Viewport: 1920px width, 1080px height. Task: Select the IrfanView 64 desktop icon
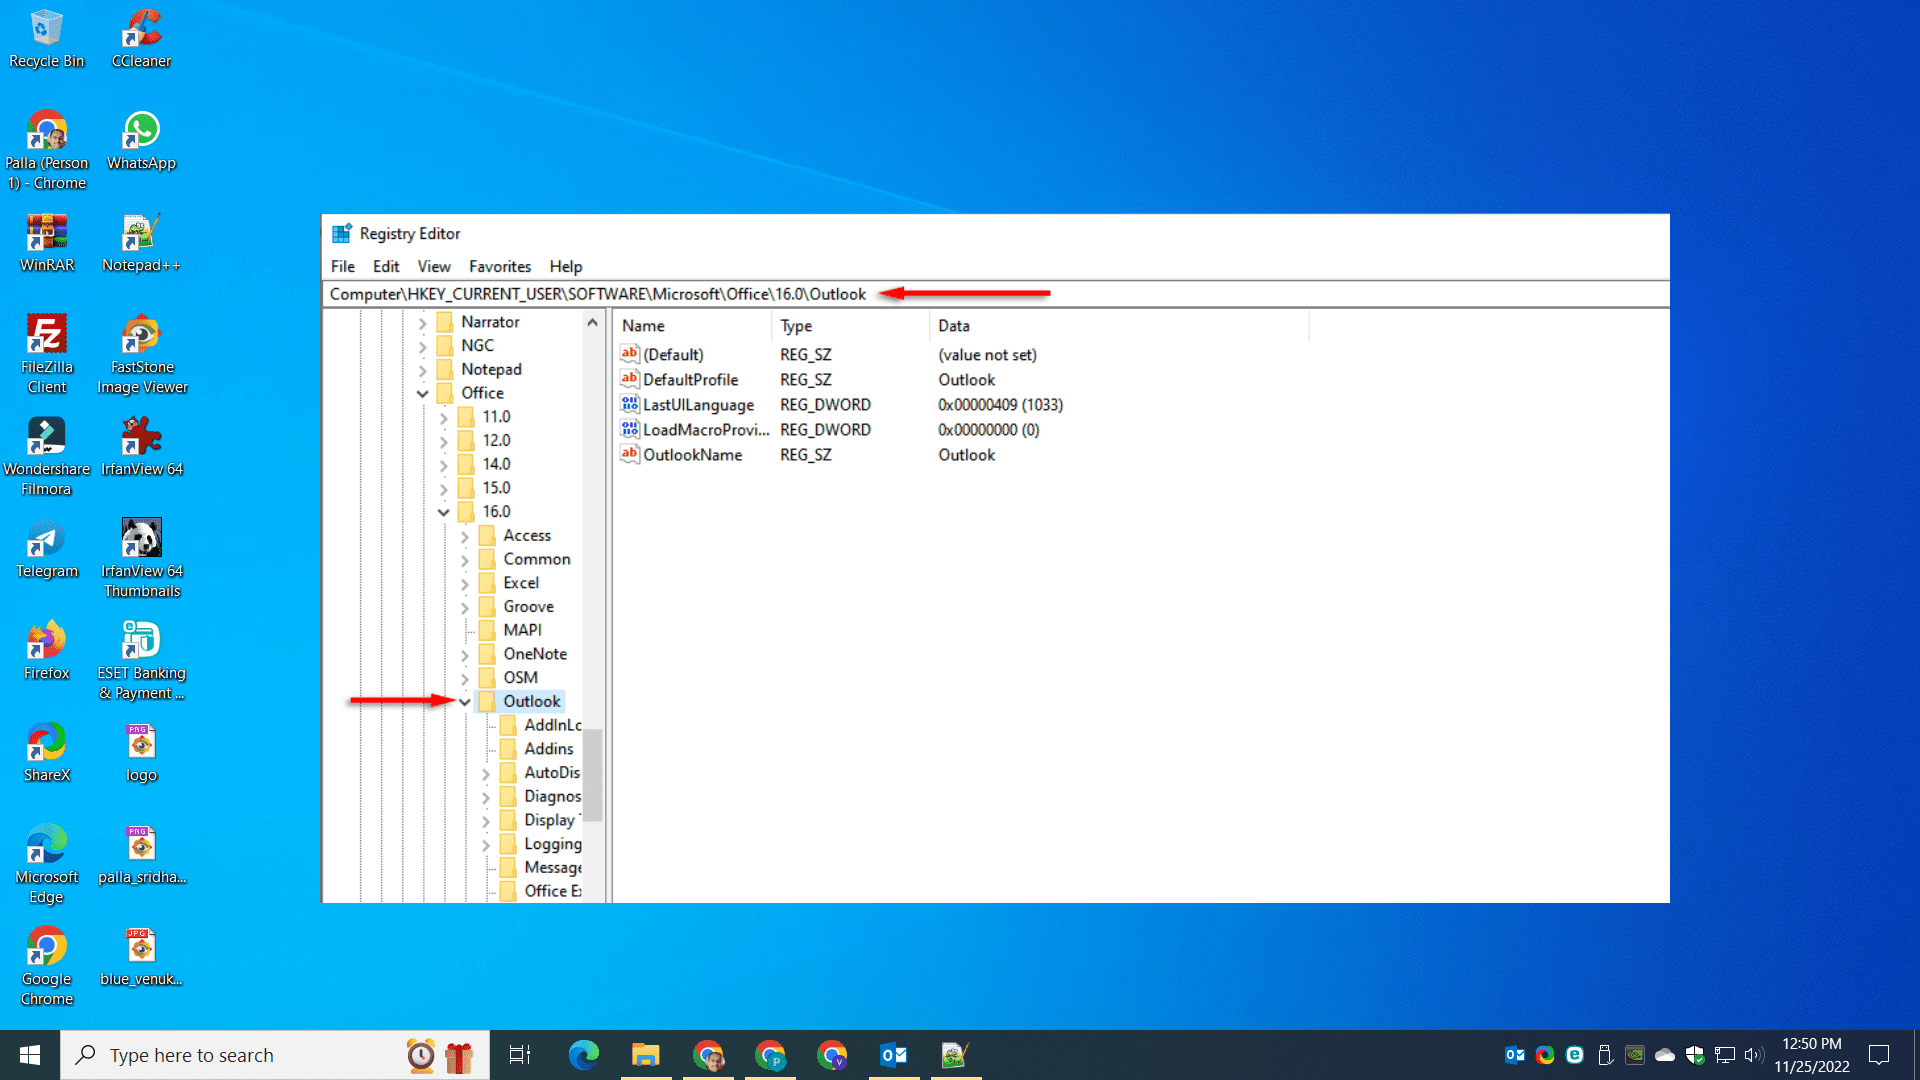coord(142,447)
